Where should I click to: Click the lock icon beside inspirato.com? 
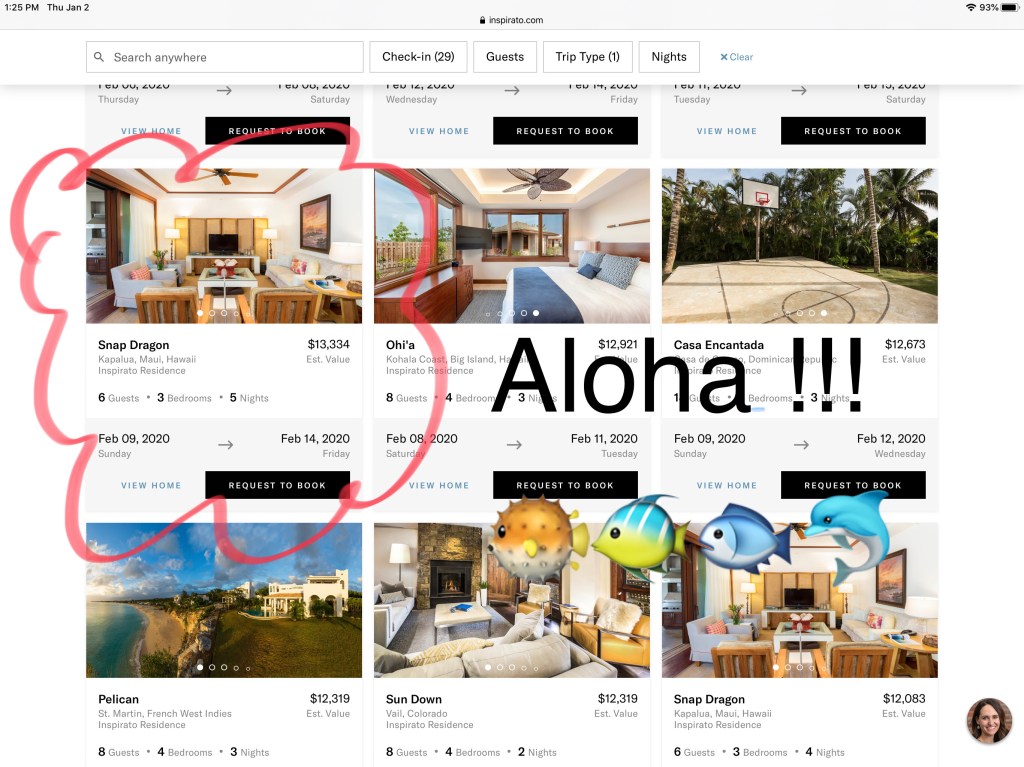[483, 20]
